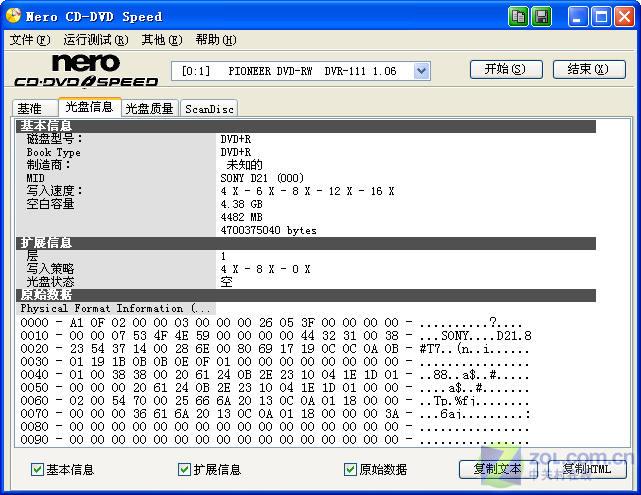This screenshot has height=495, width=641.
Task: Click the green copy icon in title bar
Action: tap(518, 17)
